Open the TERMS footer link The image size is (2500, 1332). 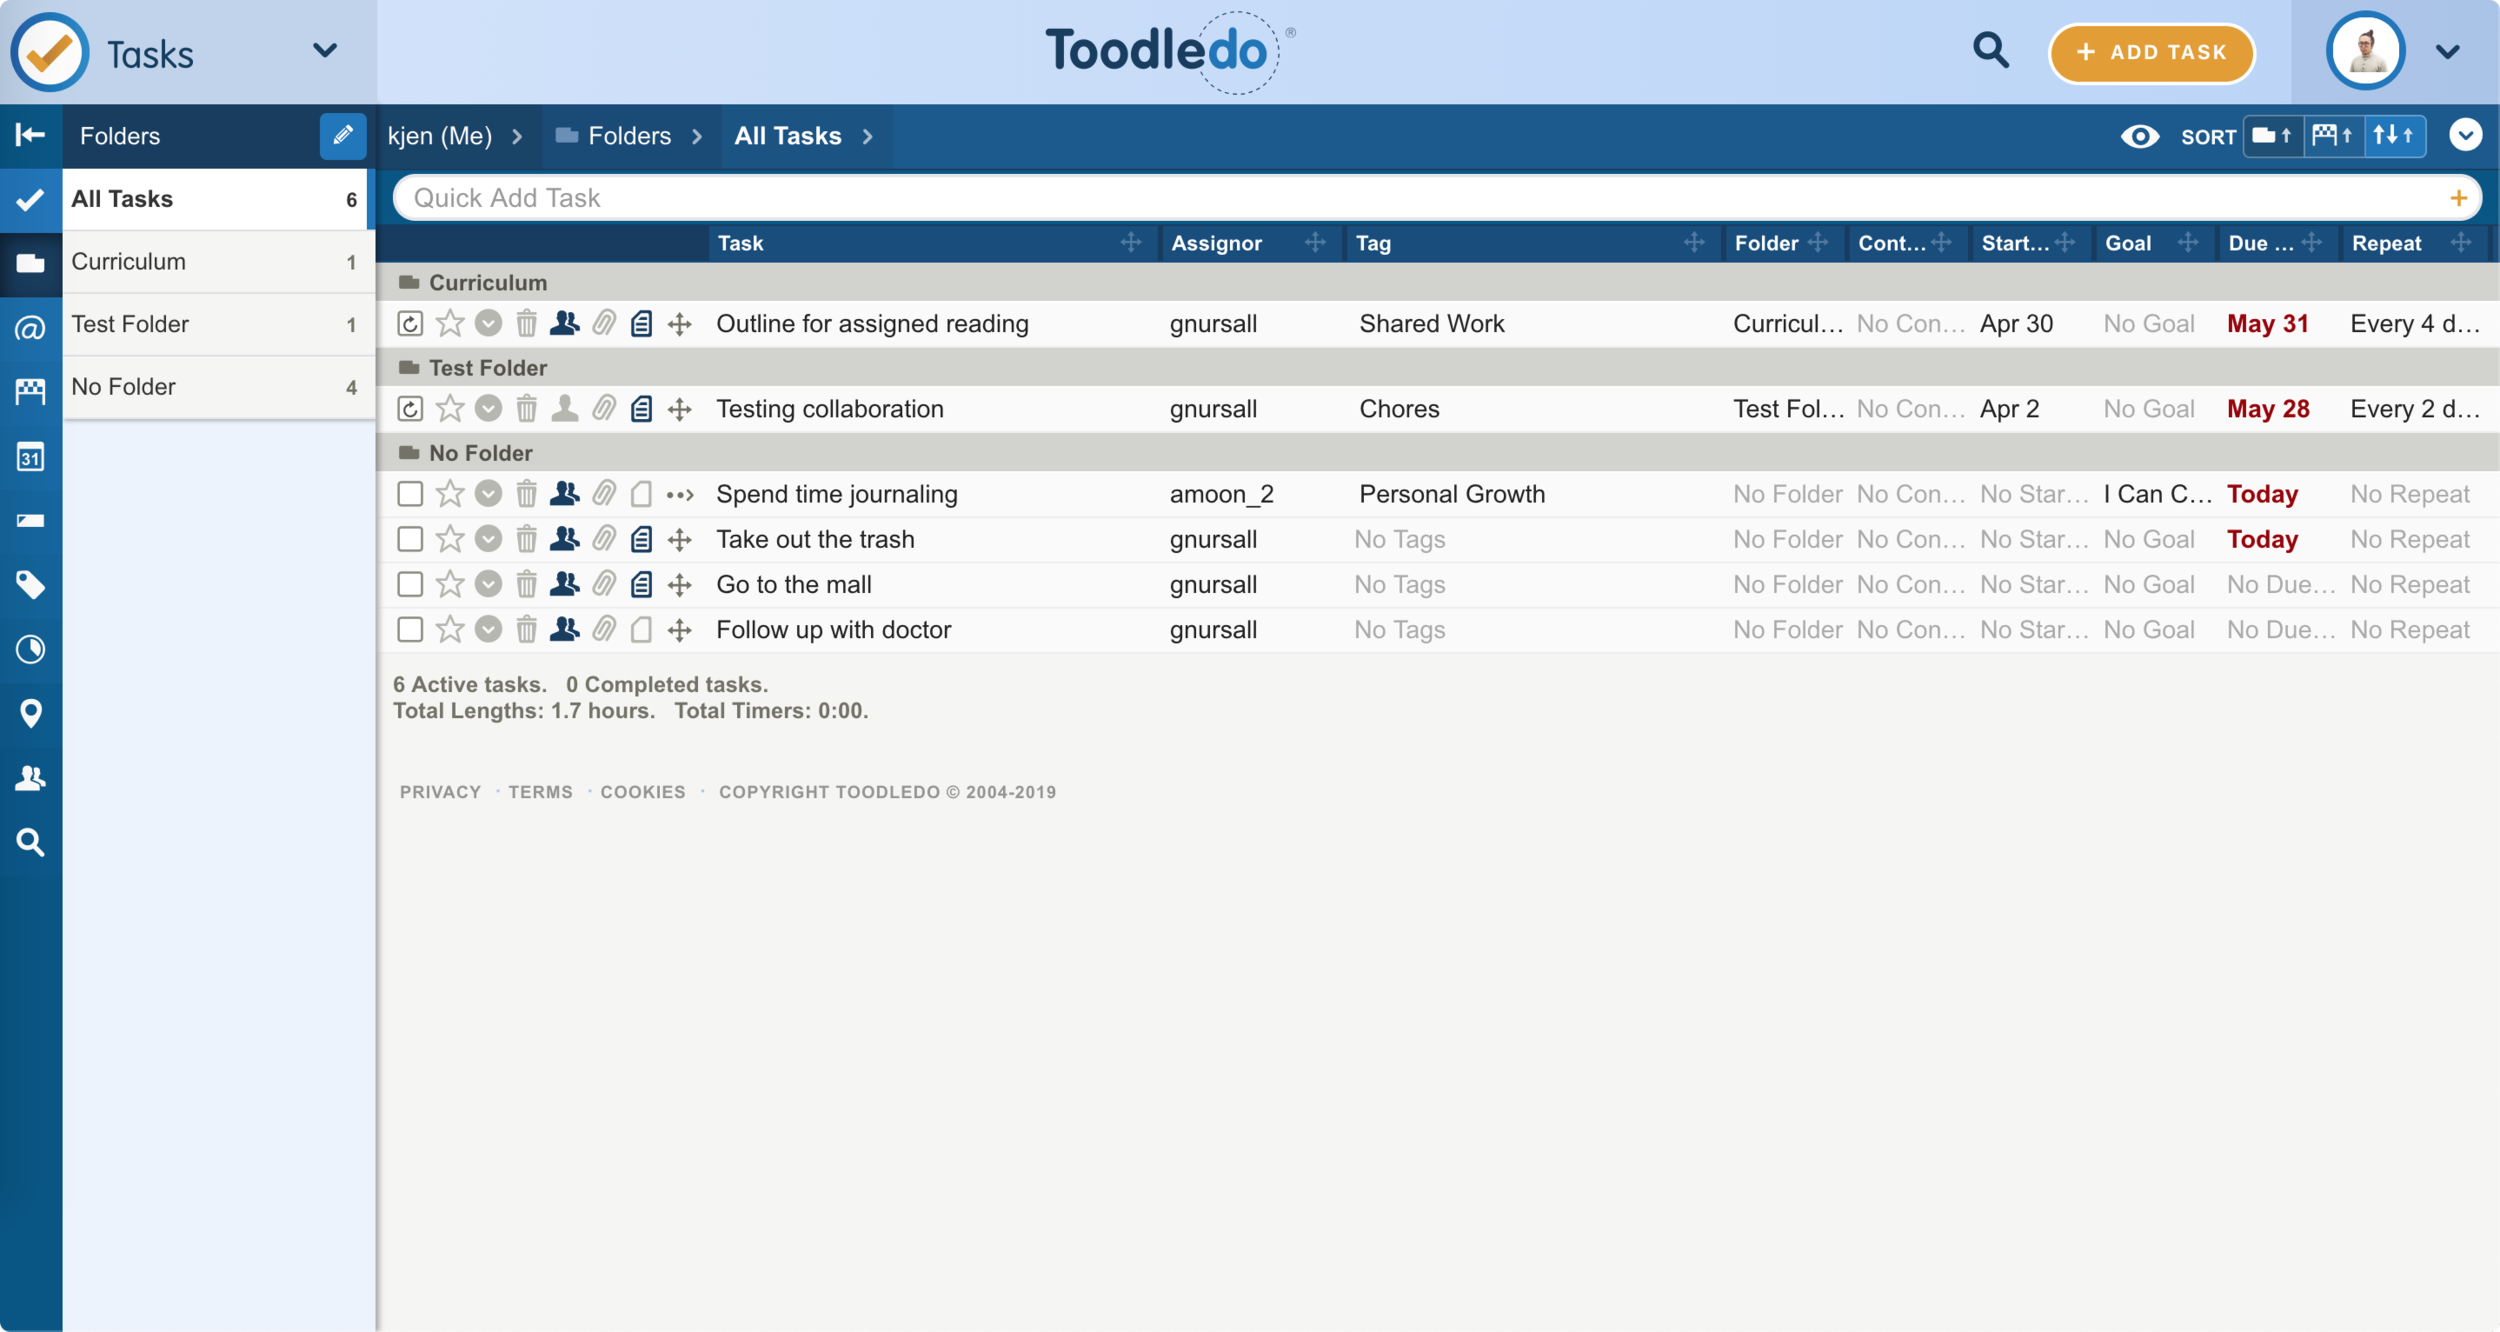pos(540,792)
